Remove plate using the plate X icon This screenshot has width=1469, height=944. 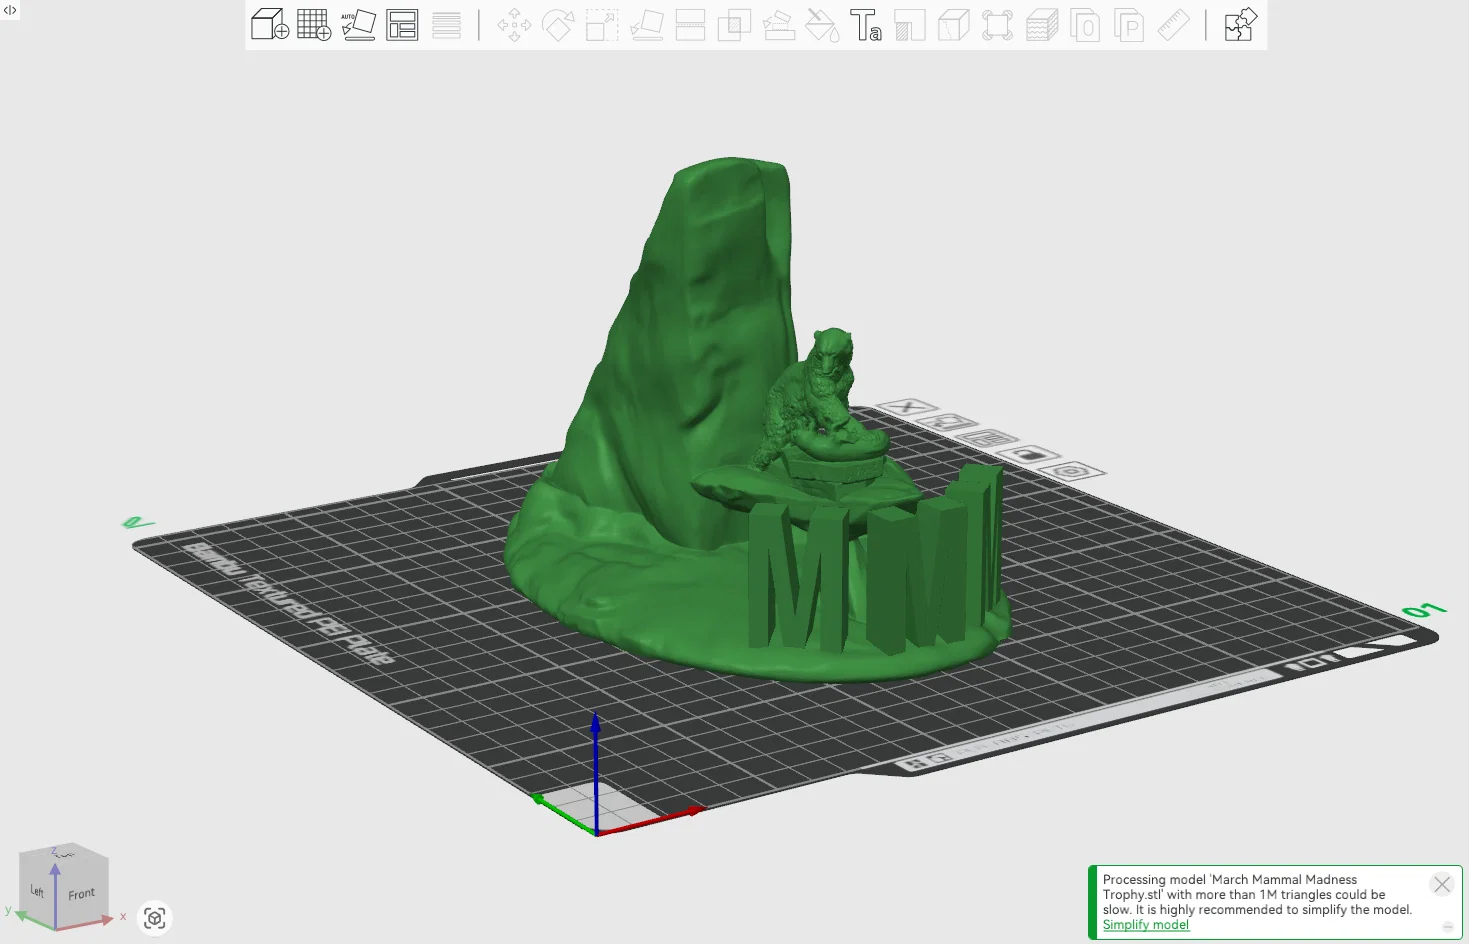908,407
